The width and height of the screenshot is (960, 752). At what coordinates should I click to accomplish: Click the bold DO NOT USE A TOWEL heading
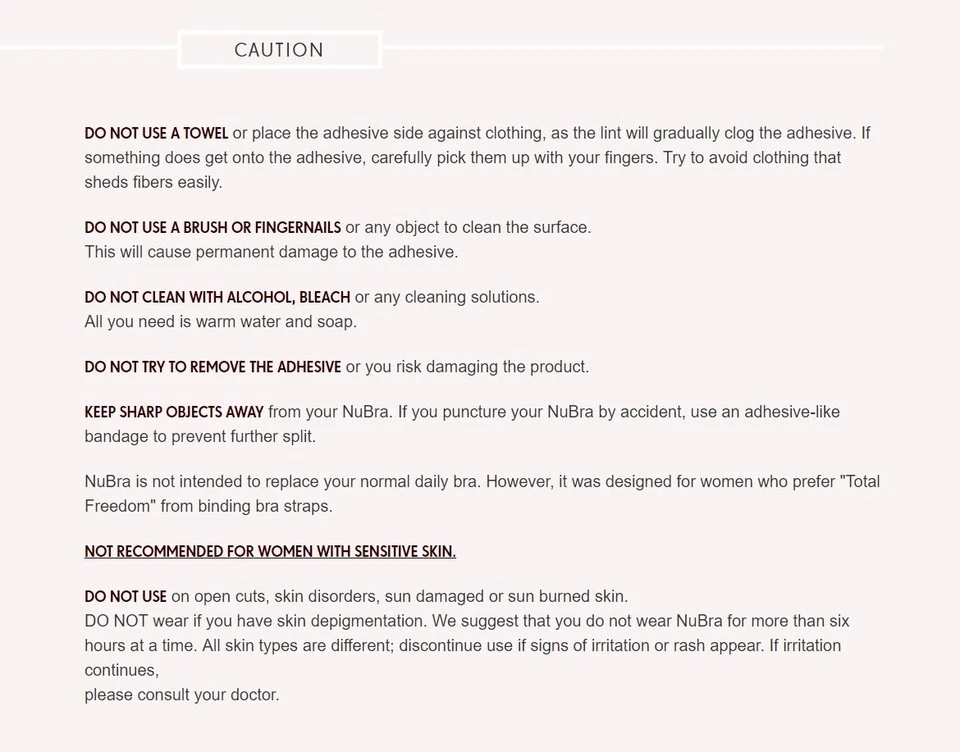coord(156,133)
